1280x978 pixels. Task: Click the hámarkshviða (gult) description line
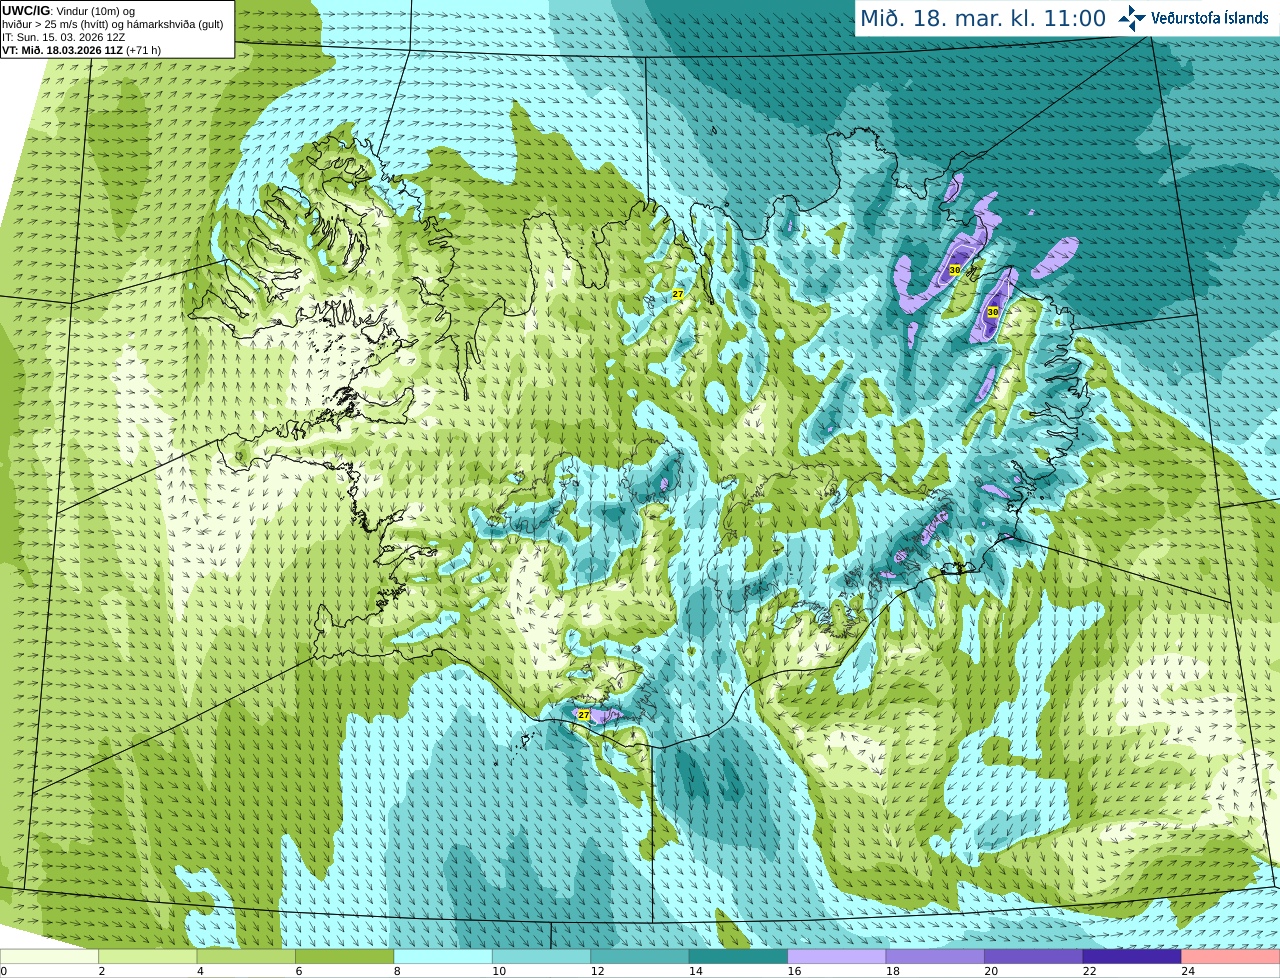pyautogui.click(x=113, y=24)
